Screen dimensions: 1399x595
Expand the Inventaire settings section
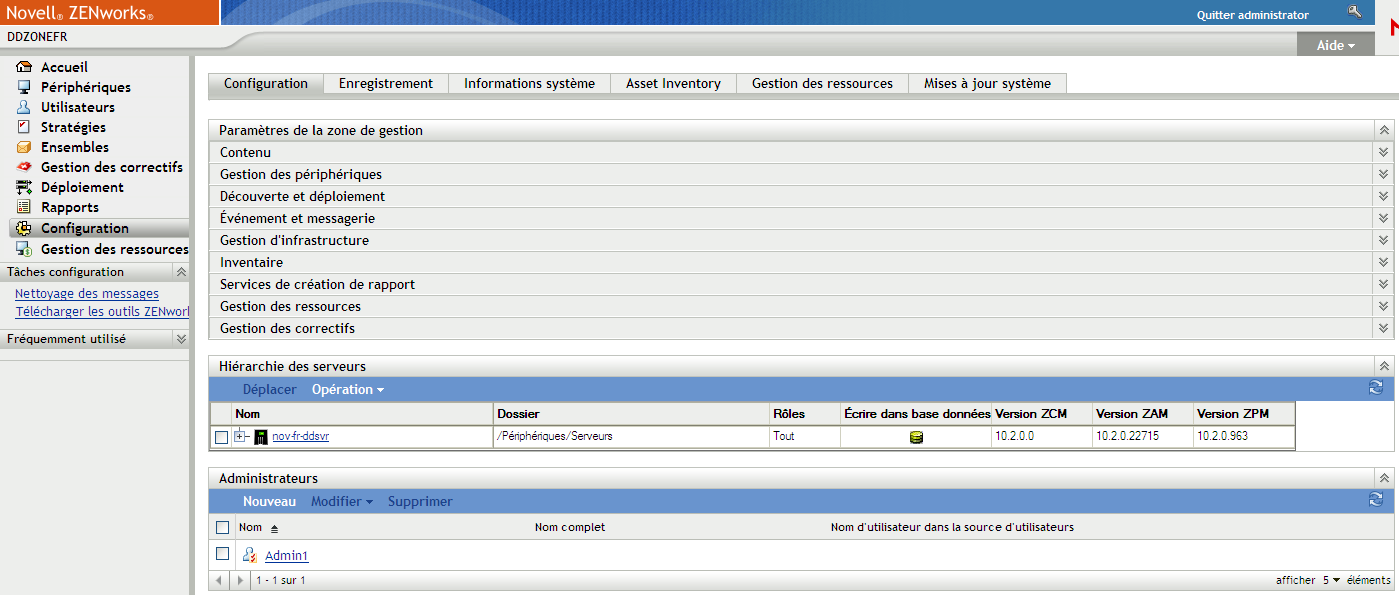pos(1383,261)
